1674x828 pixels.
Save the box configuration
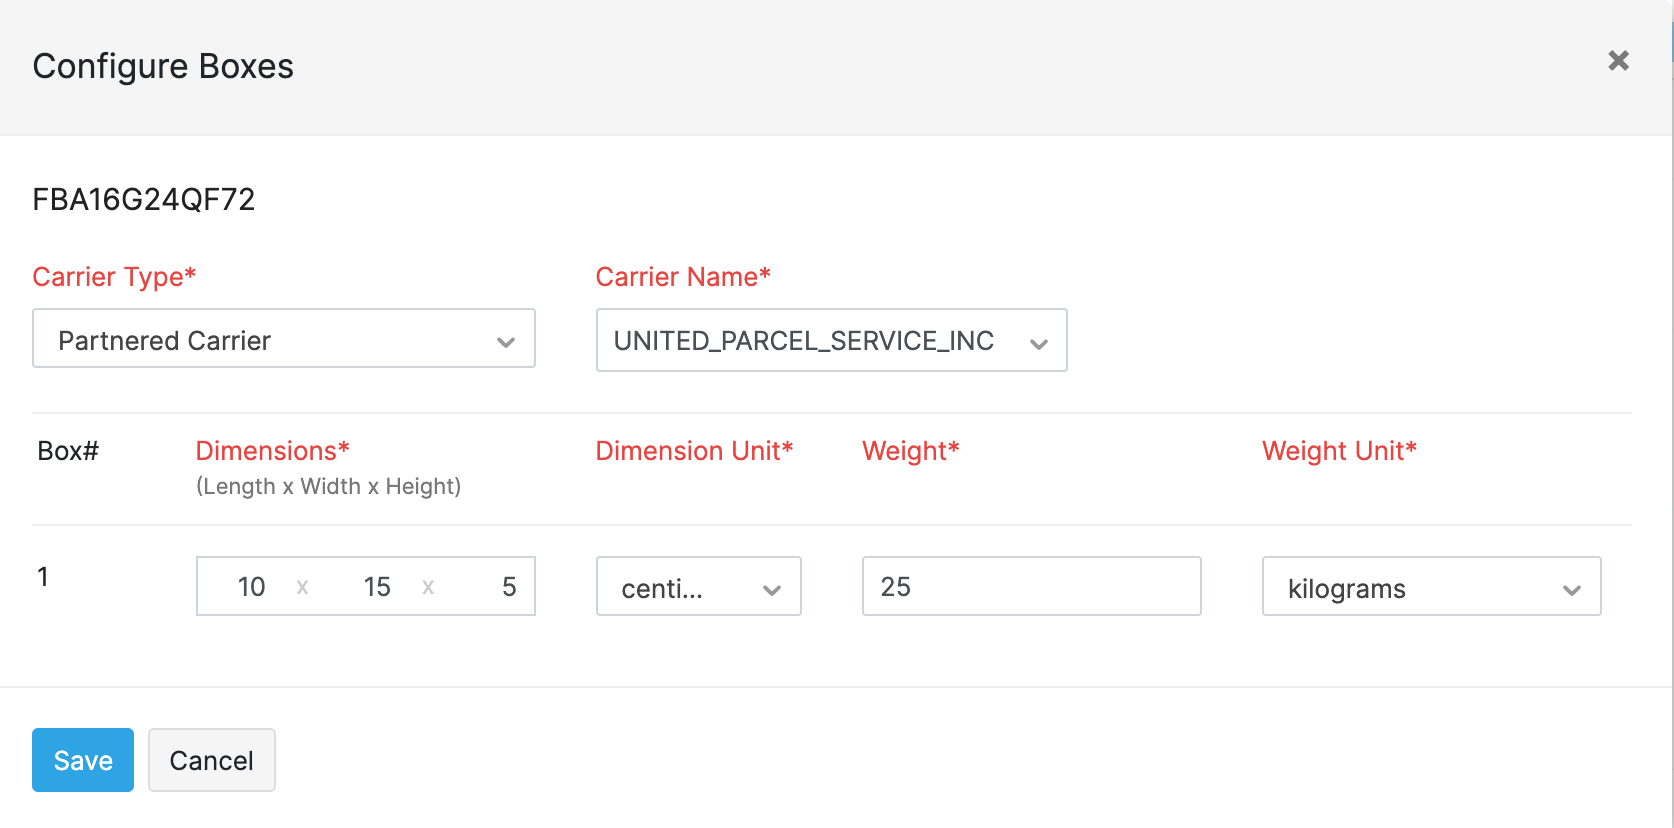pyautogui.click(x=83, y=761)
